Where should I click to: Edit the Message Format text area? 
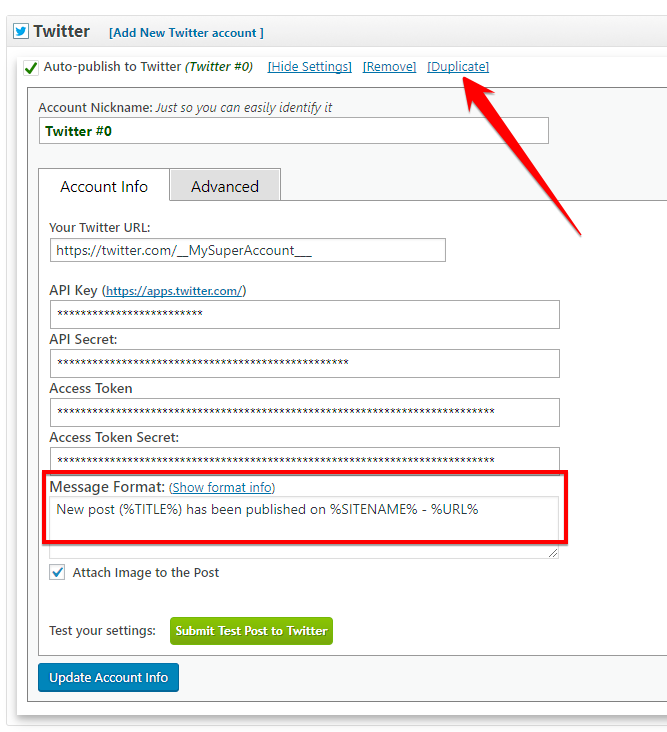tap(304, 527)
